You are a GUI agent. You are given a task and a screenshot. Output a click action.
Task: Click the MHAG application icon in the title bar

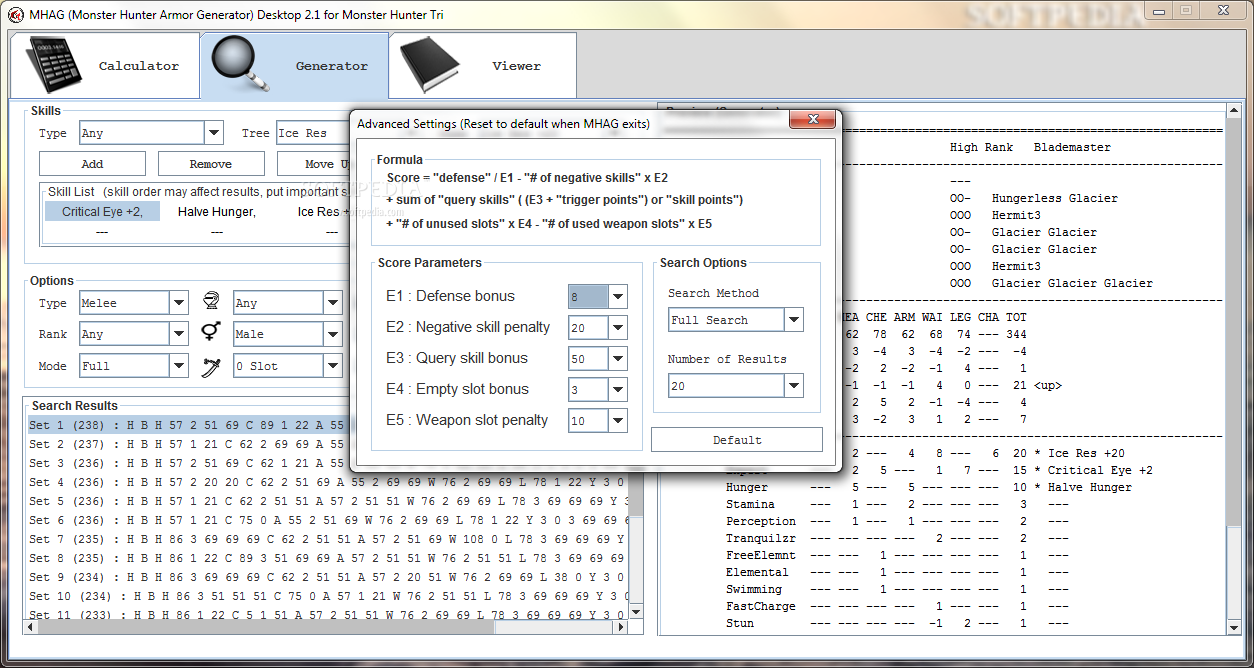click(x=16, y=15)
